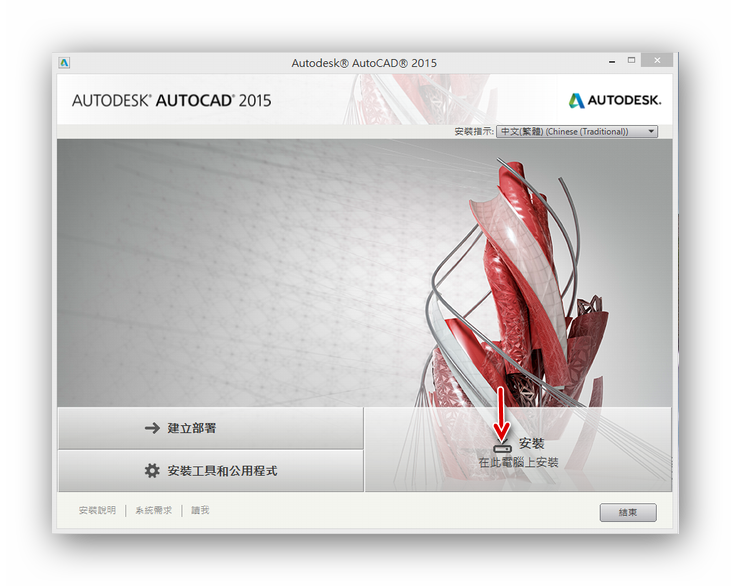Click the title text Autodesk® AutoCAD® 2015
This screenshot has width=731, height=586.
[x=364, y=63]
